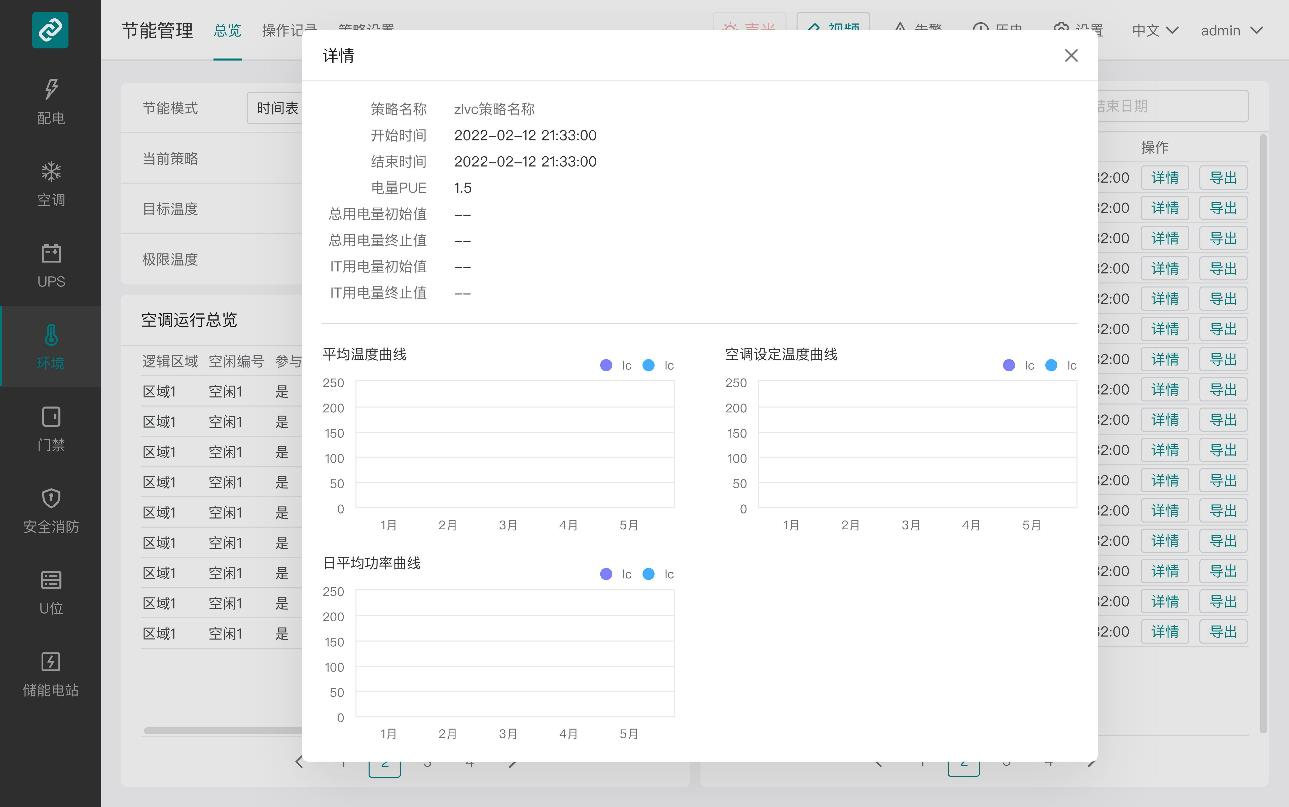This screenshot has width=1289, height=807.
Task: Expand the admin user menu
Action: pyautogui.click(x=1231, y=31)
